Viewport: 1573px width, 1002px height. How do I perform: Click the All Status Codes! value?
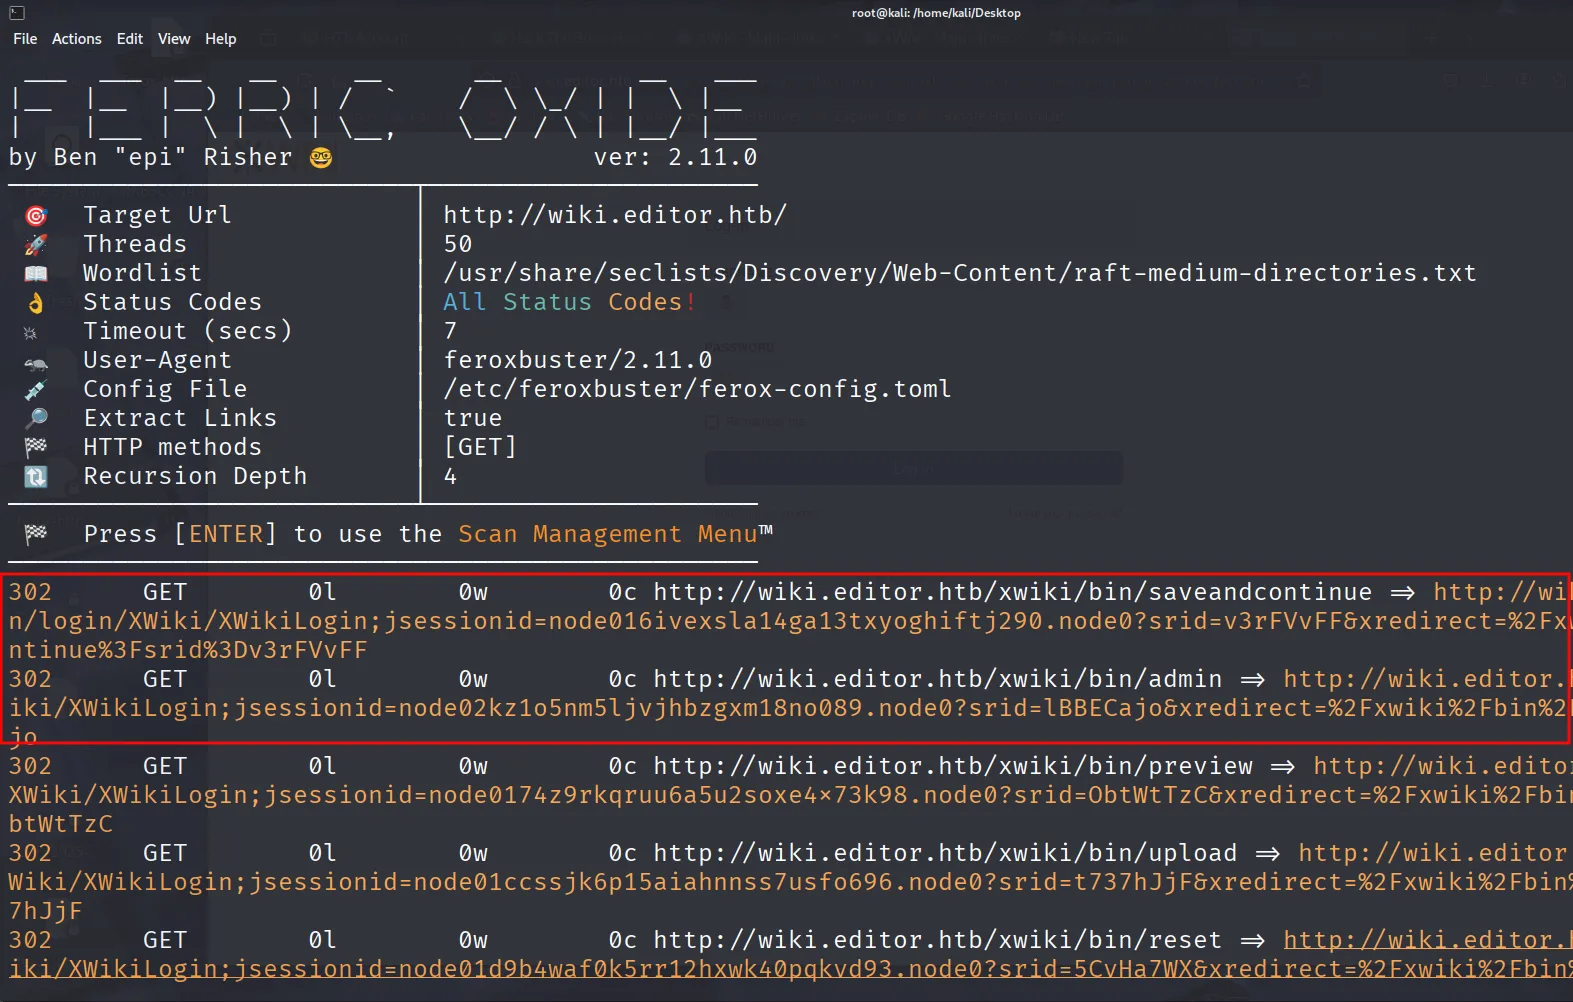(569, 302)
